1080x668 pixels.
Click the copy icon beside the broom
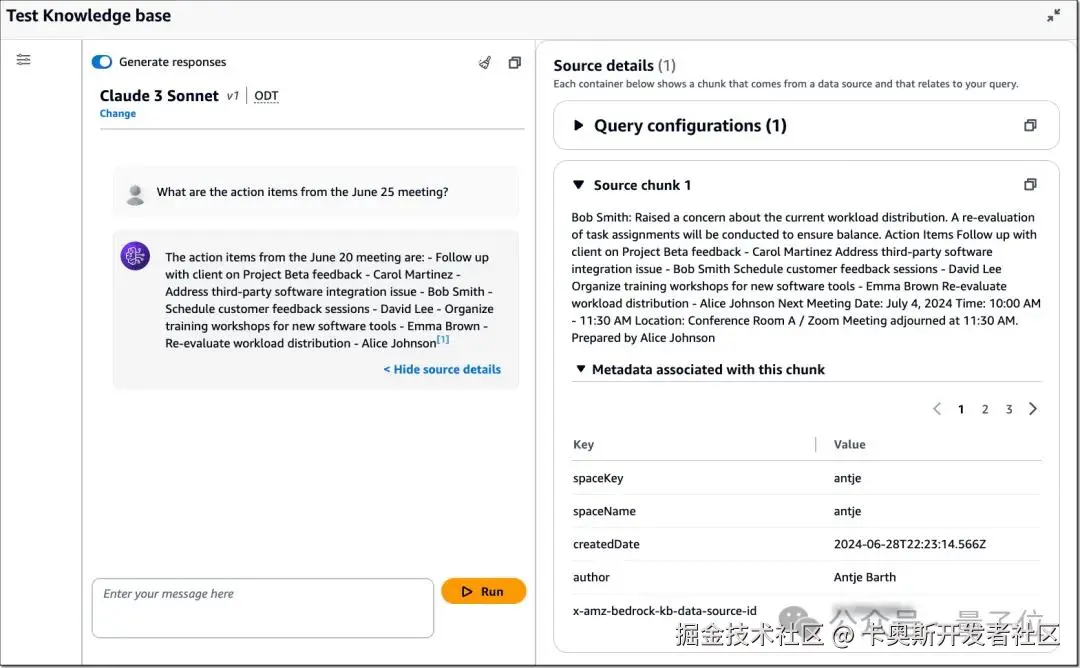(515, 63)
